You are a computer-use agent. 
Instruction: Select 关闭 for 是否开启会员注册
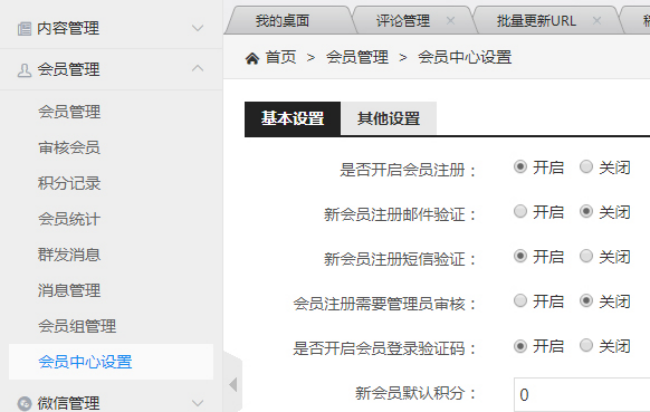(x=586, y=167)
